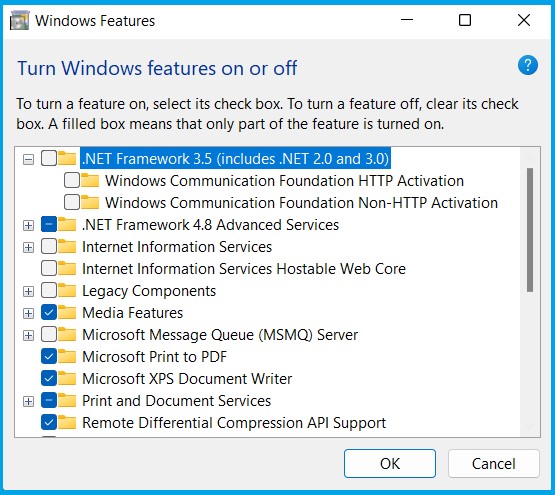The image size is (555, 495).
Task: Collapse the .NET Framework 3.5 tree node
Action: pyautogui.click(x=28, y=159)
